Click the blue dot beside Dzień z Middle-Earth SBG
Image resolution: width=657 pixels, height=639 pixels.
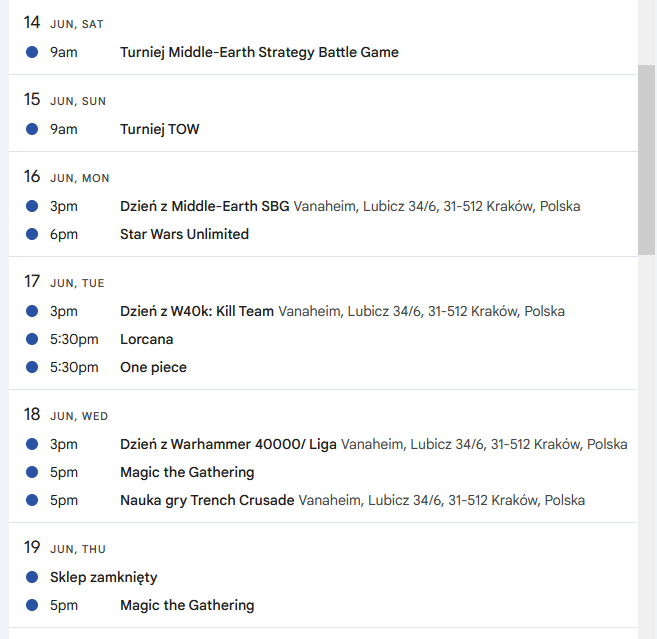32,206
